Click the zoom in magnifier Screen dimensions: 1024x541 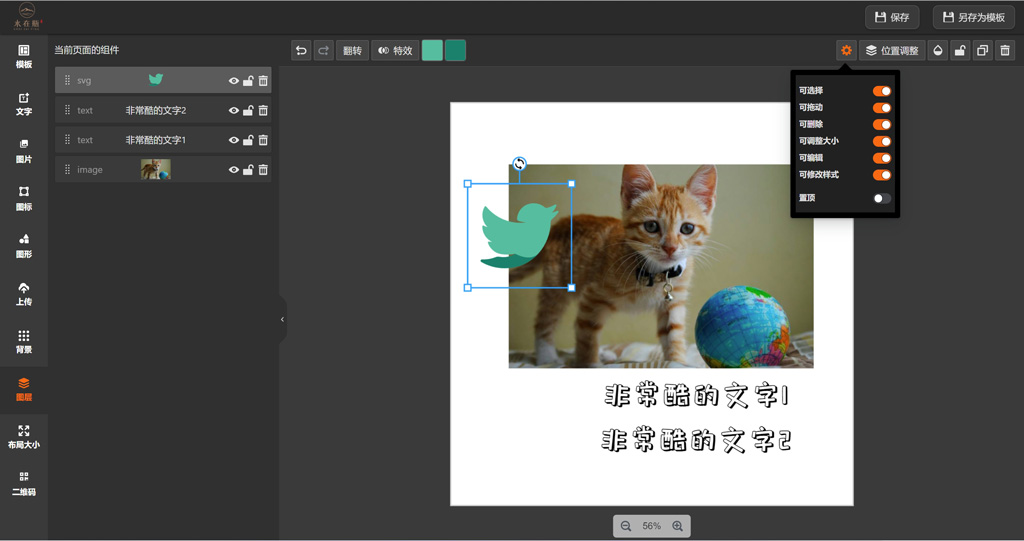(x=677, y=526)
